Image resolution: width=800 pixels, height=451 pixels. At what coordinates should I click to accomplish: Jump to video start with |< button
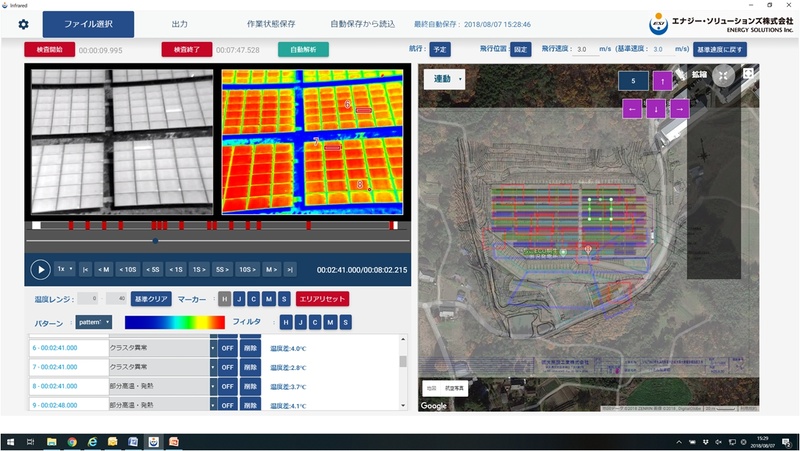86,269
